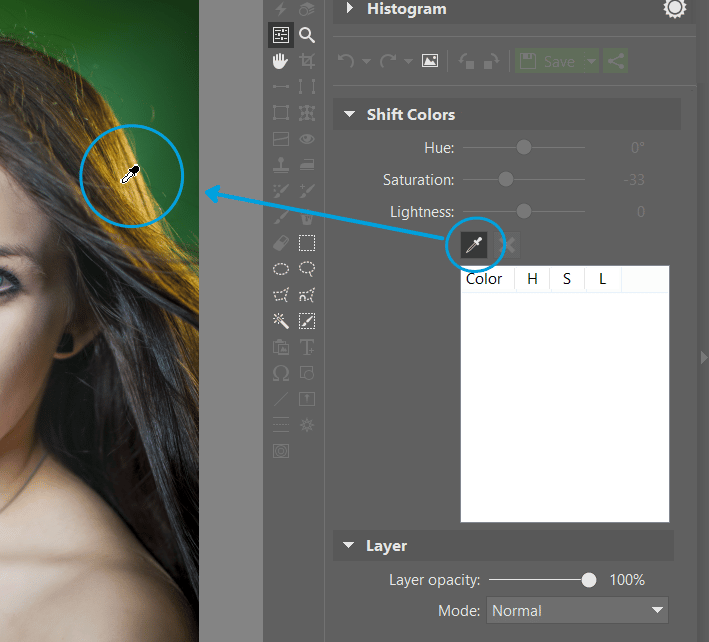This screenshot has width=709, height=642.
Task: Select the Place Image tool
Action: point(281,347)
